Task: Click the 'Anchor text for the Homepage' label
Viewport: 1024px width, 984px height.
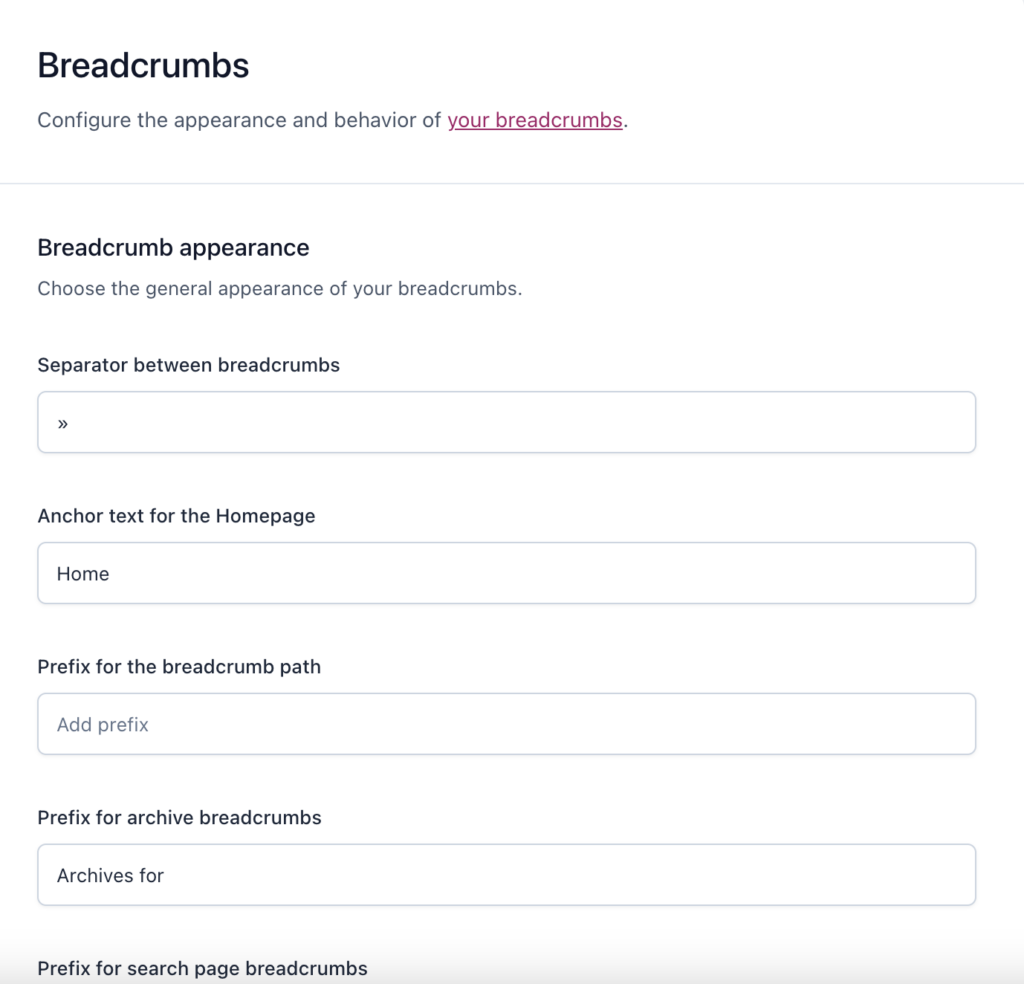Action: pyautogui.click(x=176, y=516)
